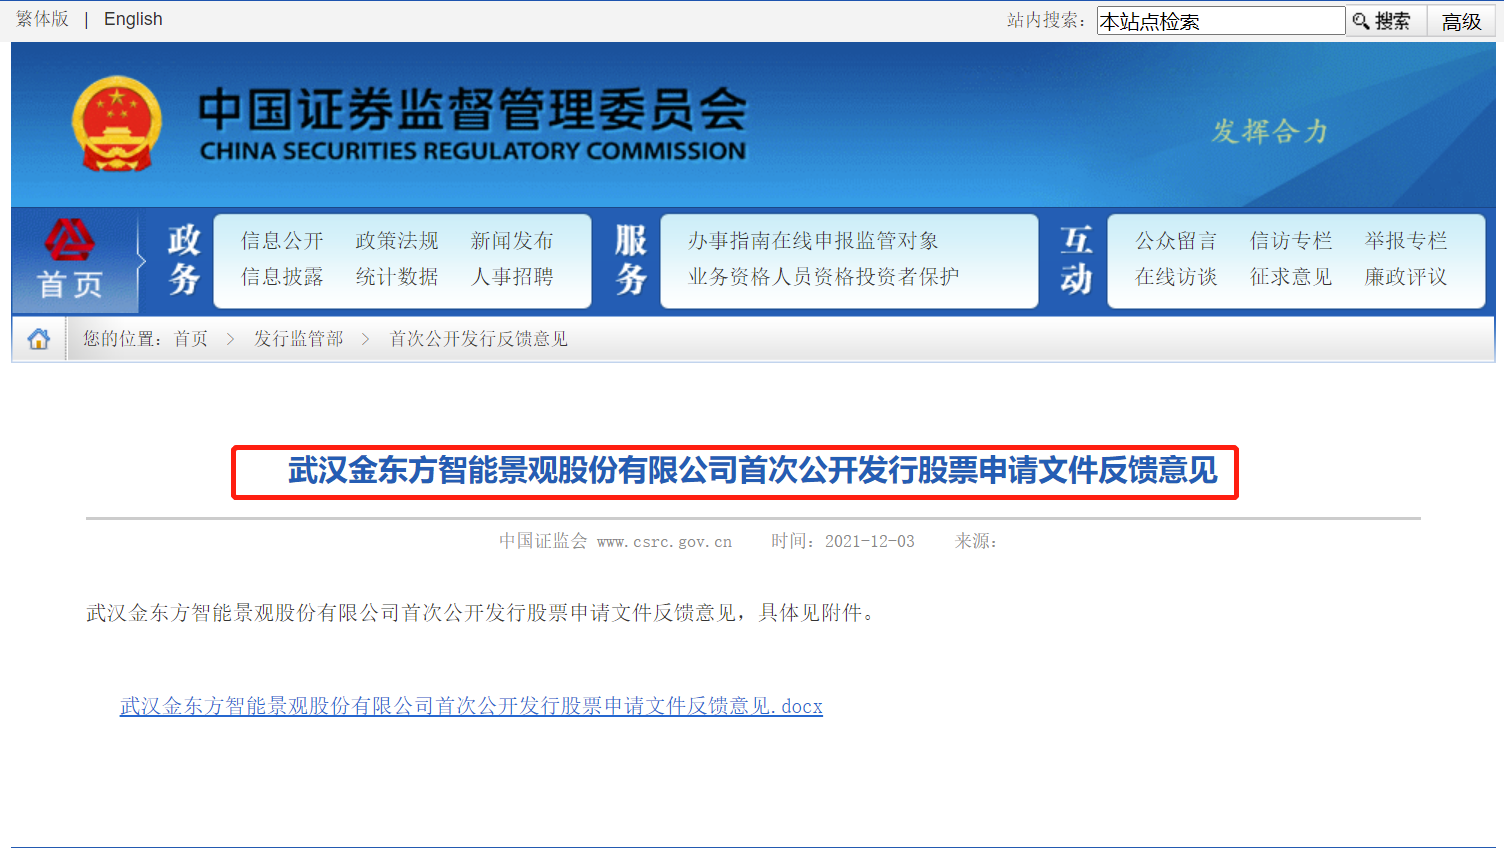Open the 信息披露 menu item

click(282, 277)
